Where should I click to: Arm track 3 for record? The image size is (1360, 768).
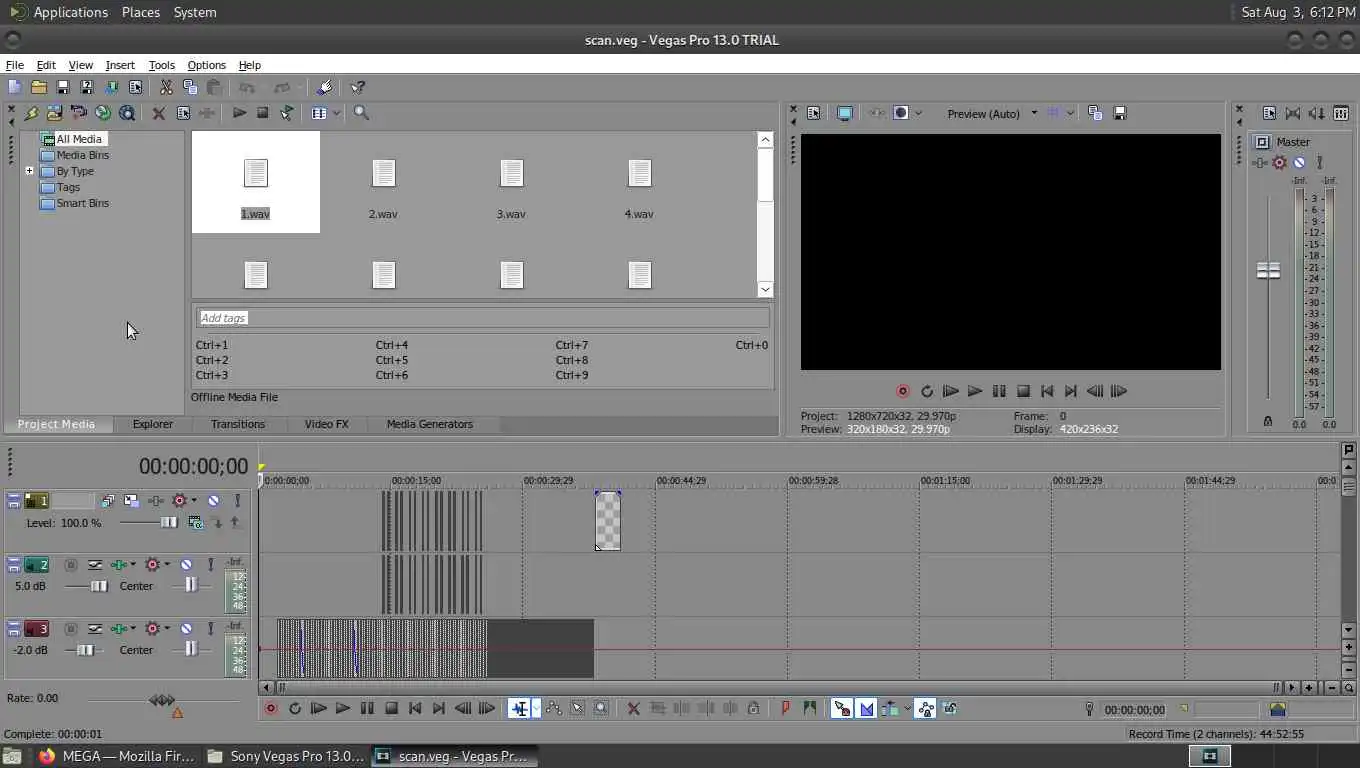point(71,628)
